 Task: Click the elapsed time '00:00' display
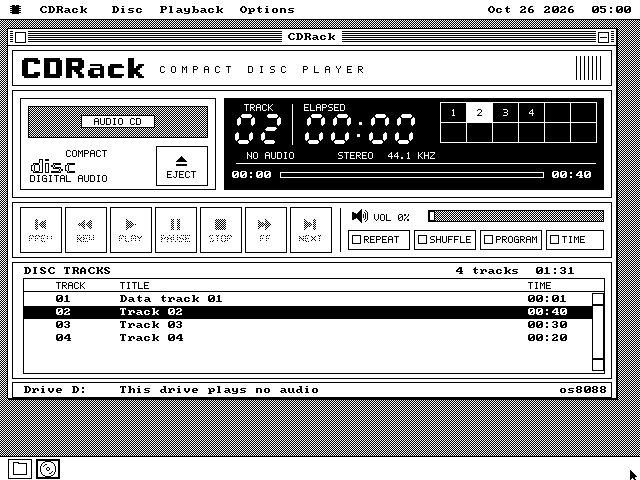coord(360,129)
